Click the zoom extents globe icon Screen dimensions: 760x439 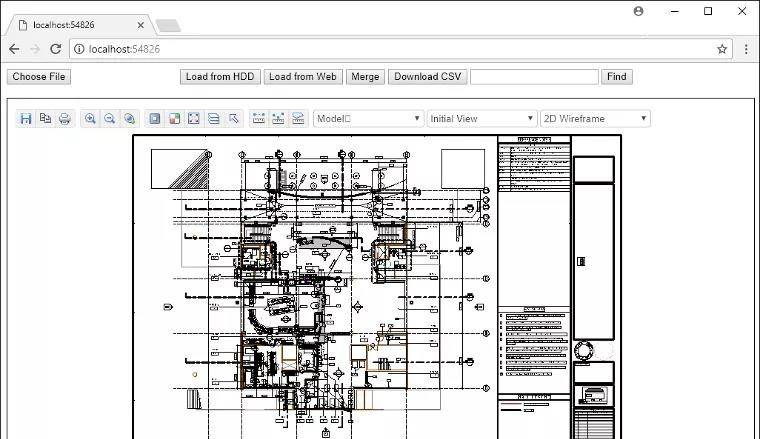pos(129,119)
